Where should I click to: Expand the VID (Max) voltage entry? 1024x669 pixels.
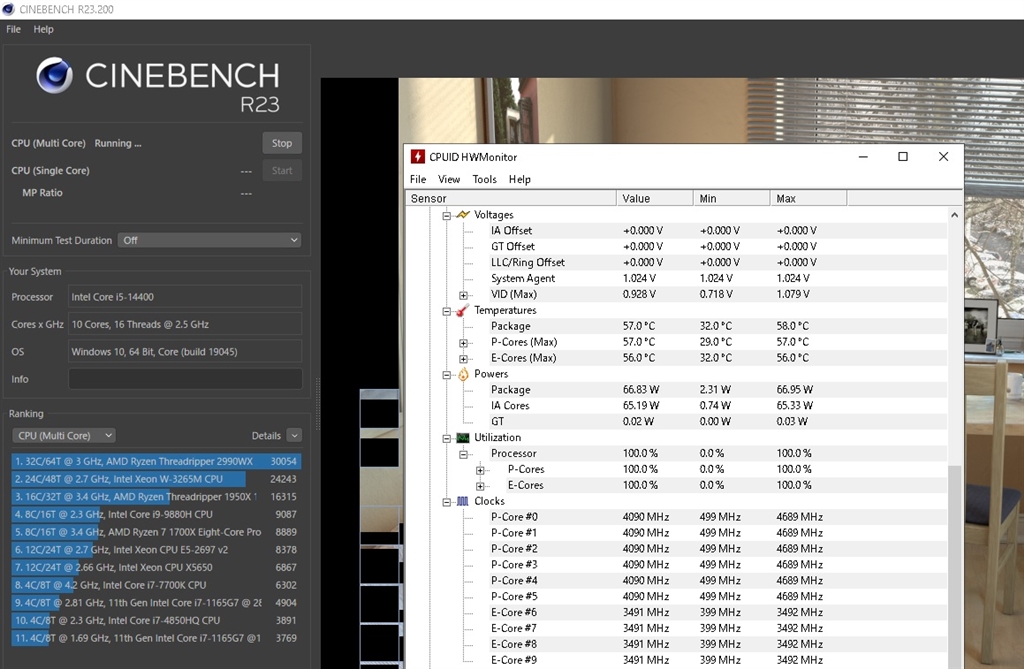click(461, 294)
